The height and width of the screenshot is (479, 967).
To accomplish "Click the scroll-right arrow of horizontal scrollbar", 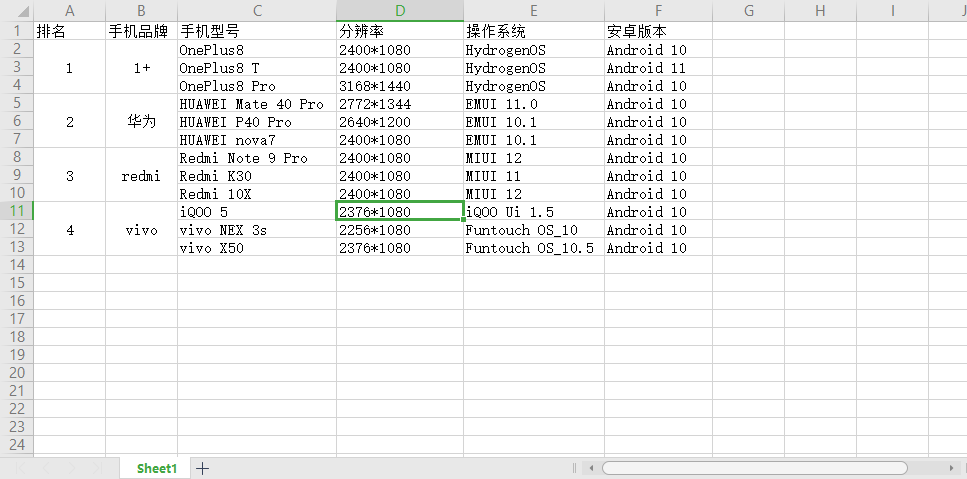I will tap(953, 468).
